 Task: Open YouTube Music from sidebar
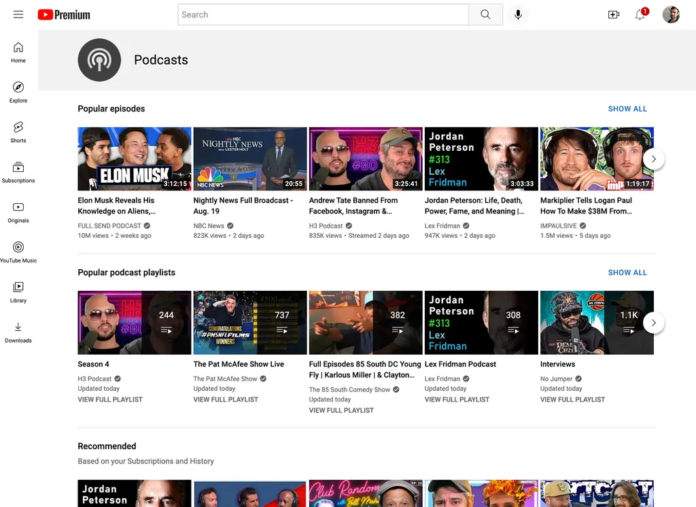coord(18,251)
